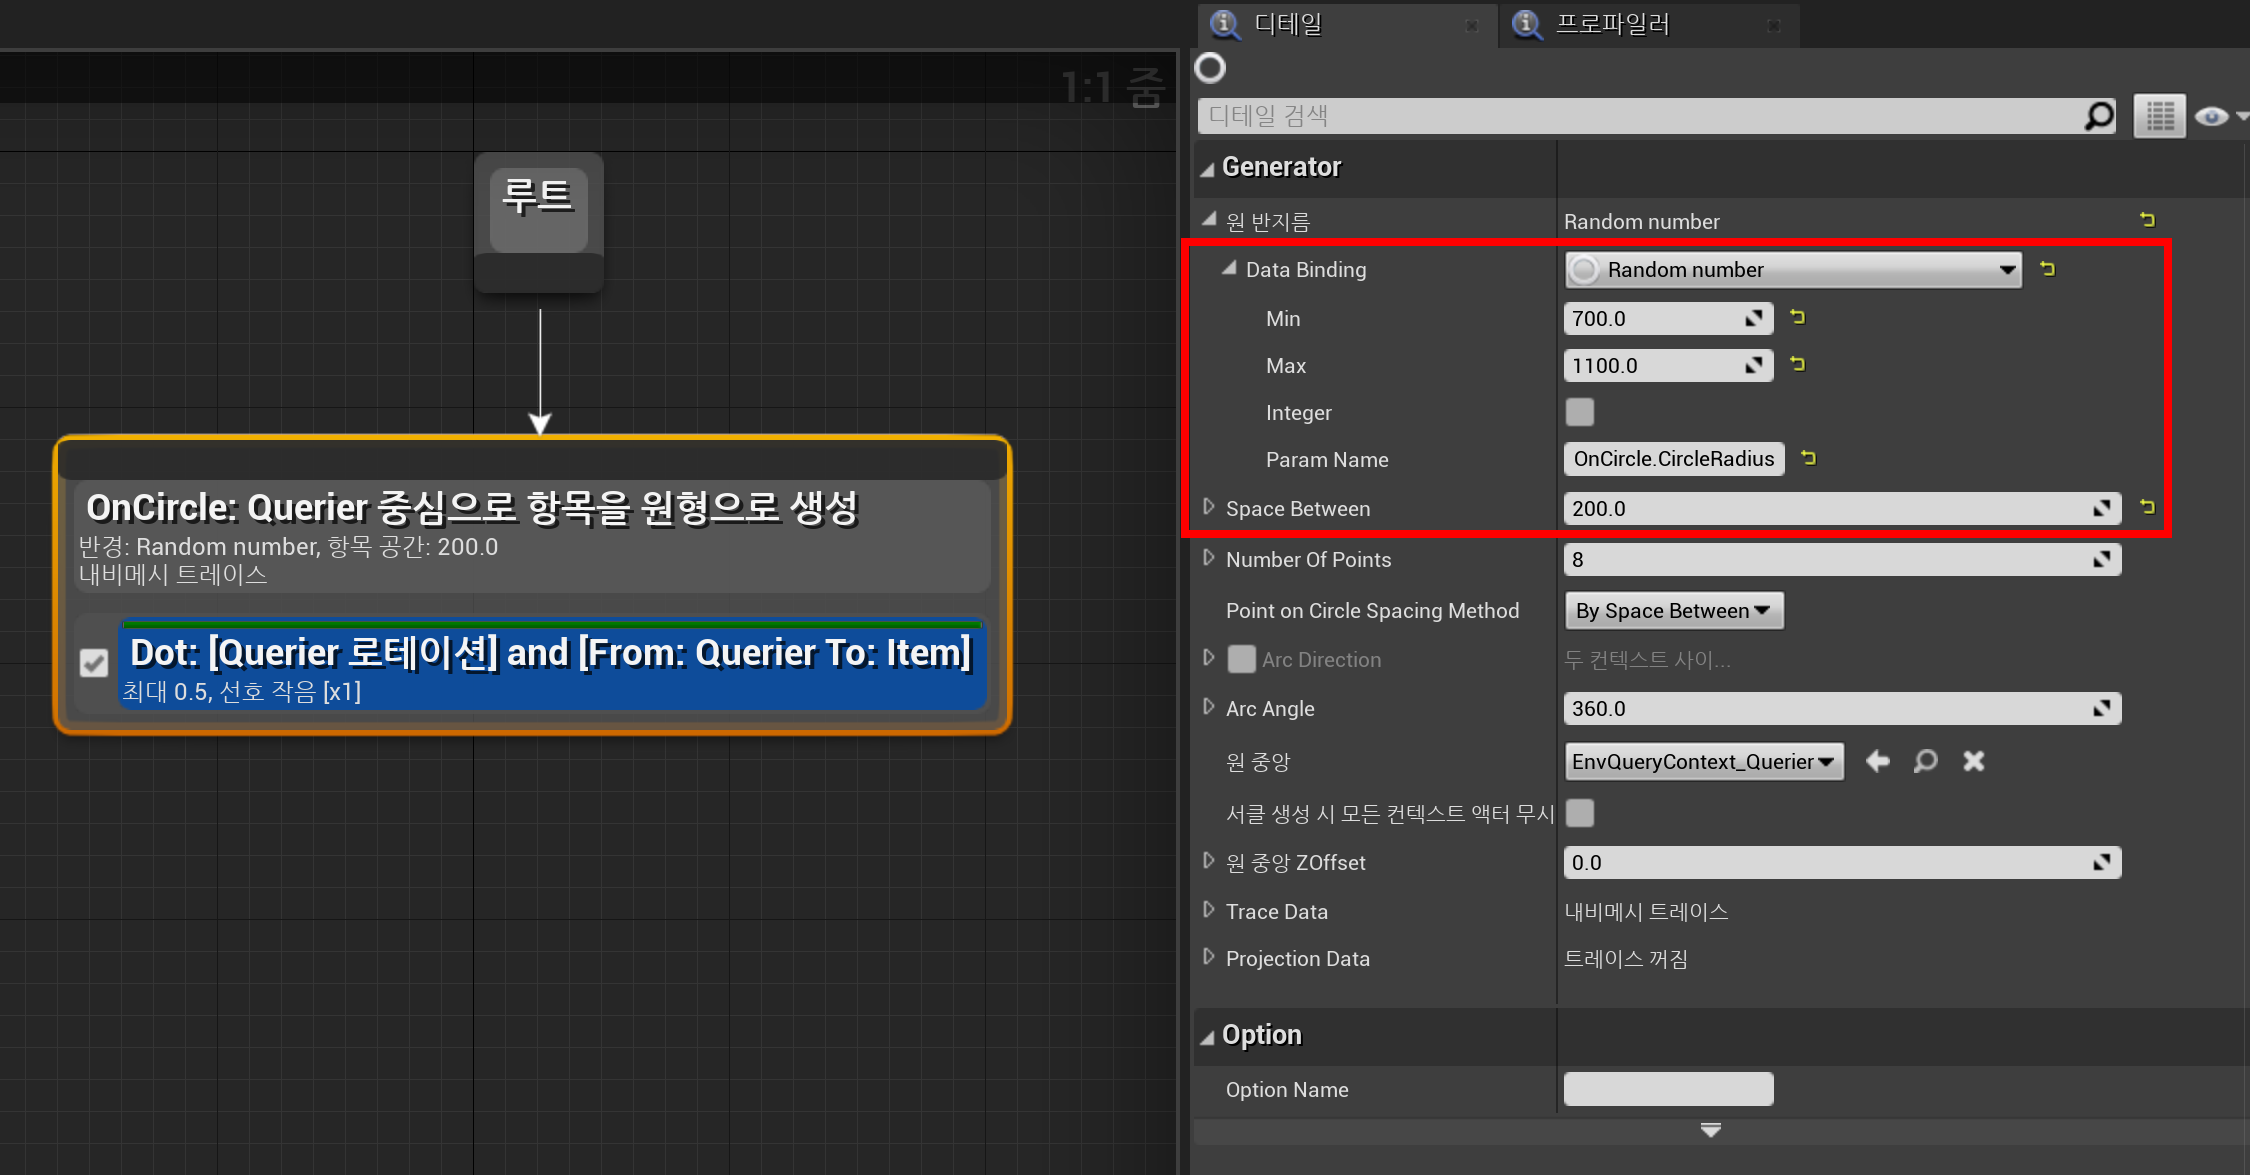2250x1175 pixels.
Task: Toggle the Dot test enabled checkbox
Action: click(x=94, y=663)
